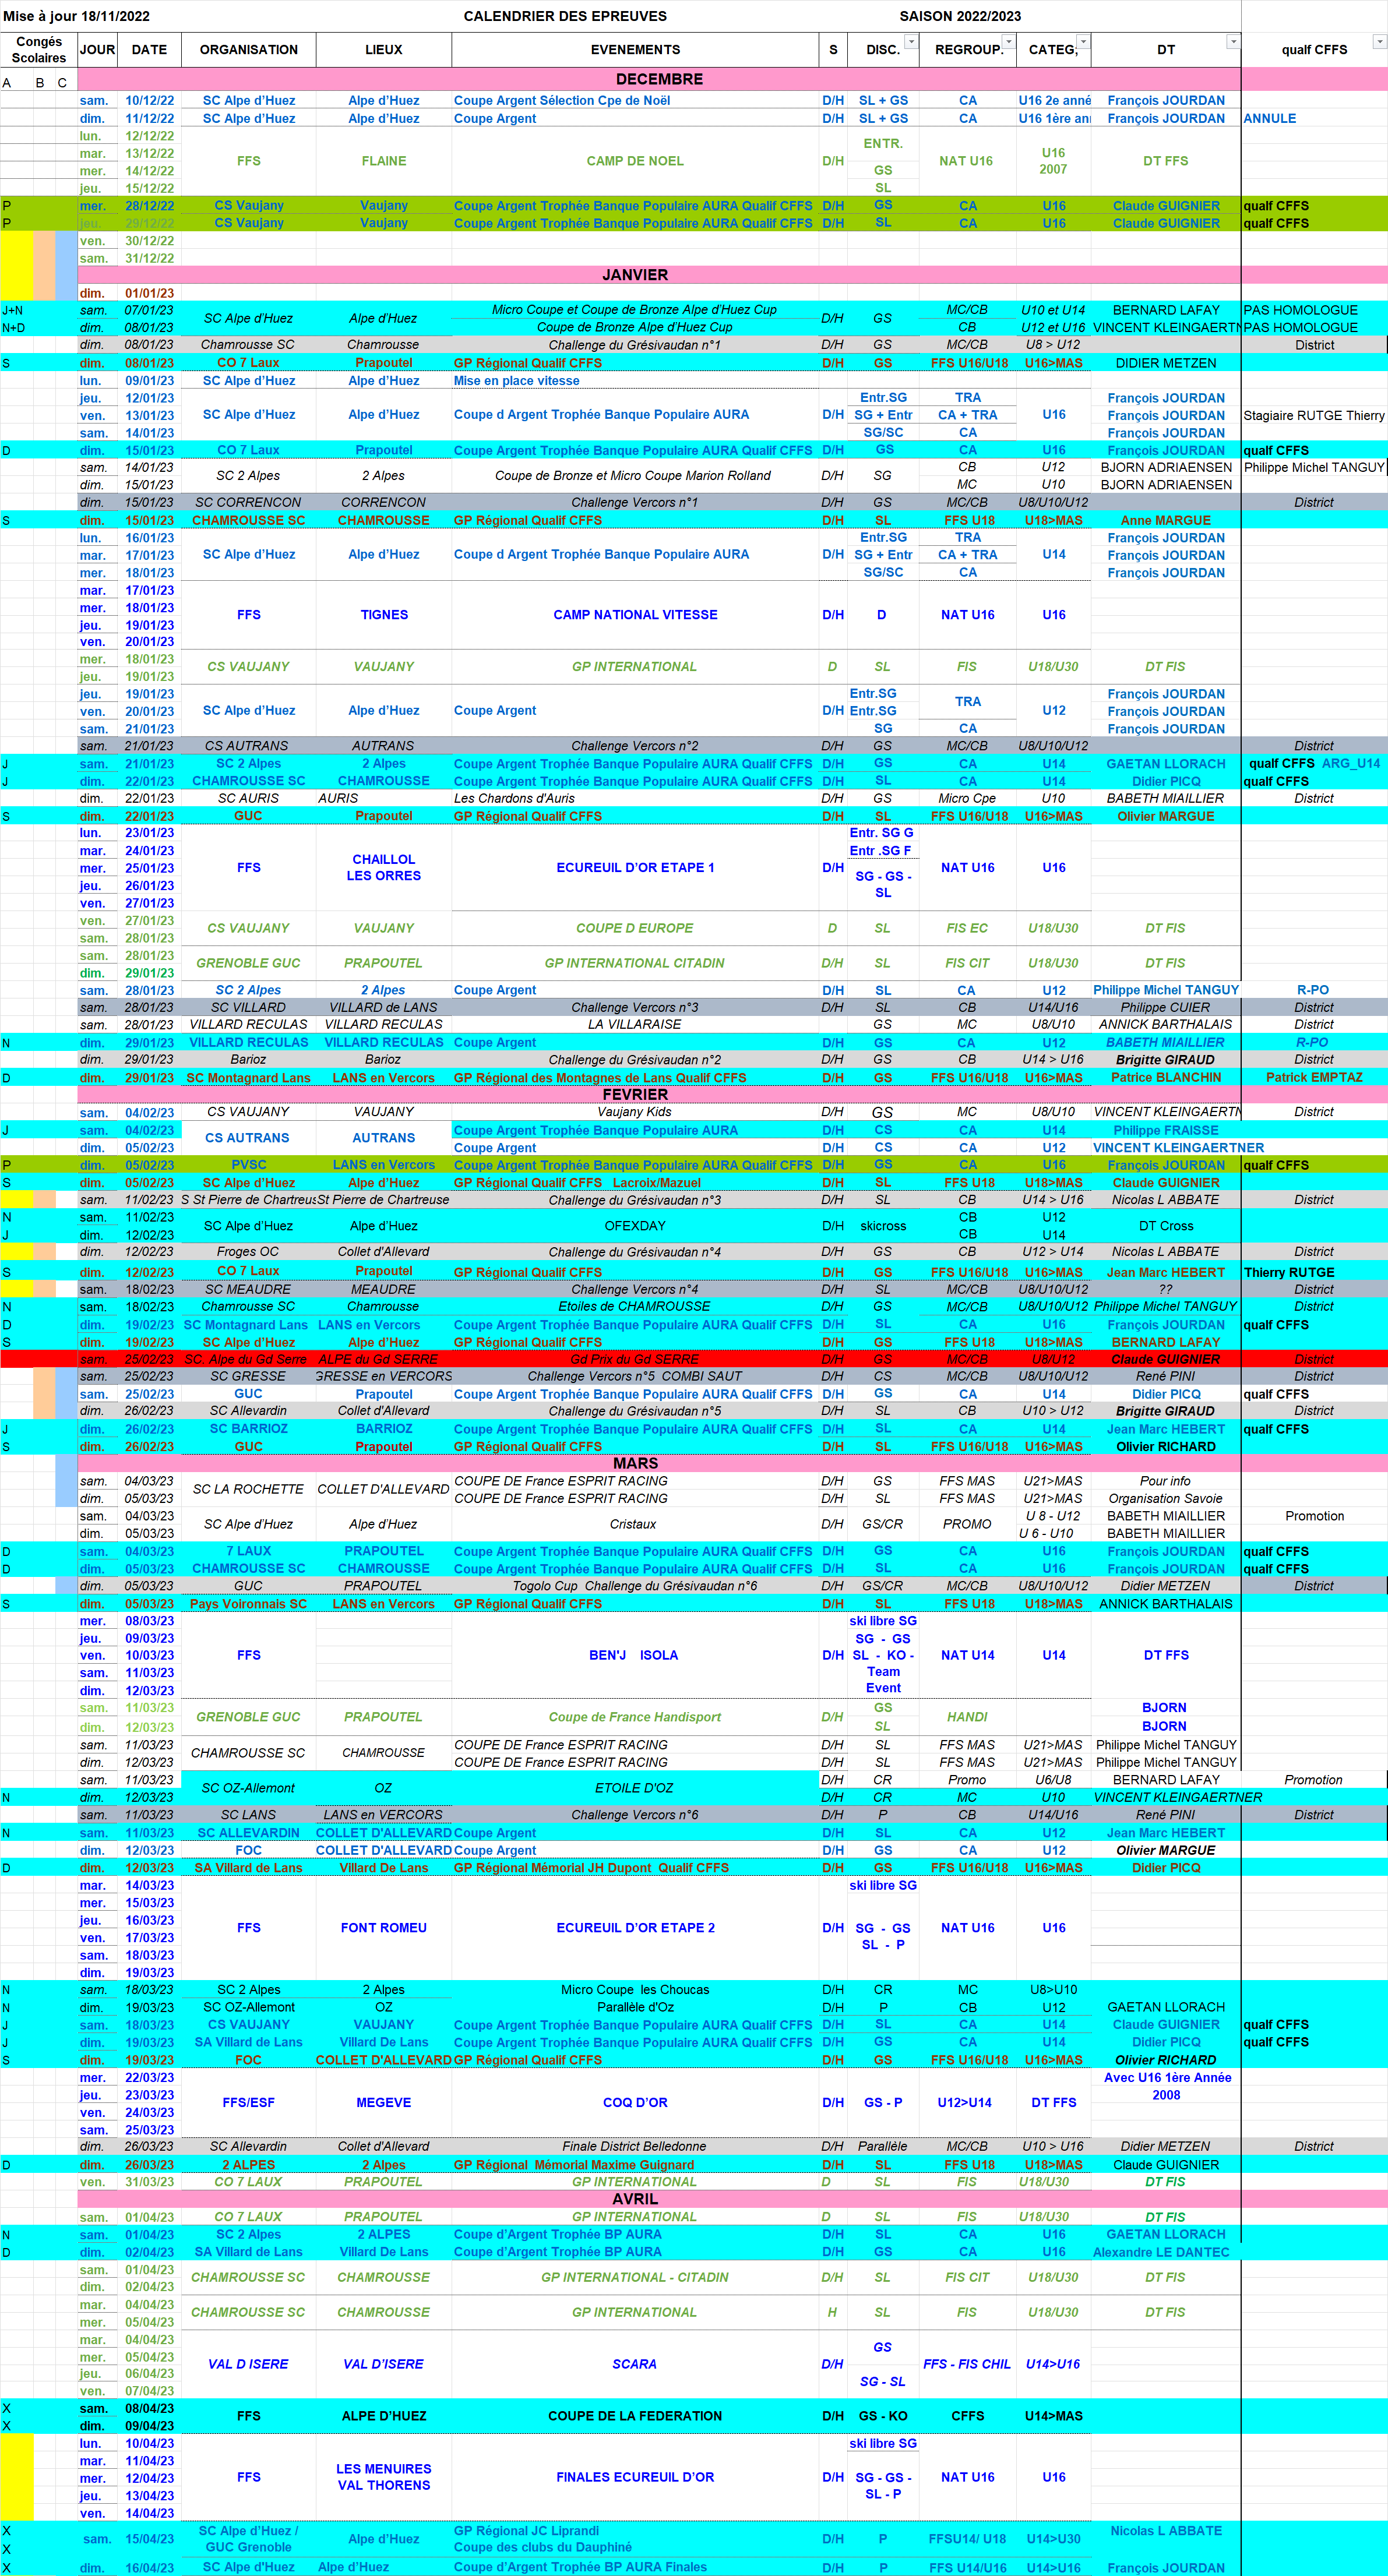
Task: Select 'FINALES ECUREUIL D'OR' event cell
Action: pyautogui.click(x=635, y=2478)
